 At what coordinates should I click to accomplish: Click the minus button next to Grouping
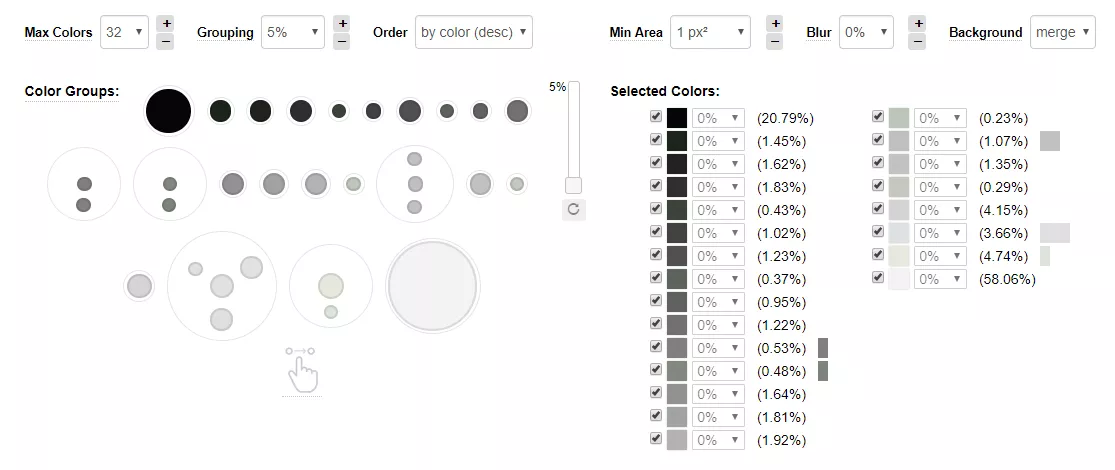click(x=342, y=41)
